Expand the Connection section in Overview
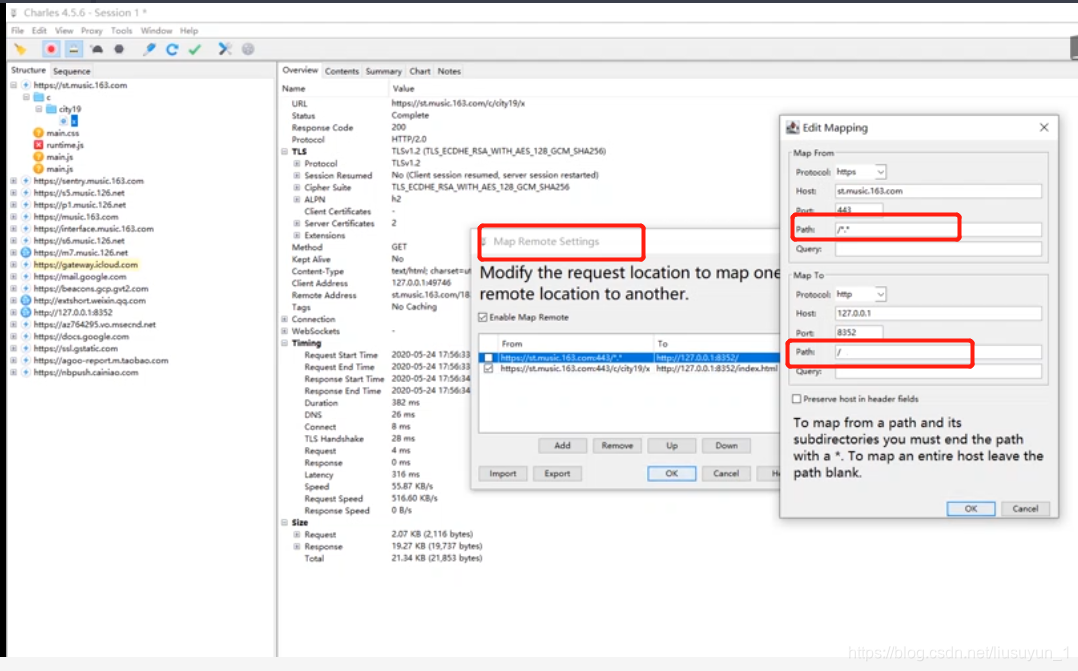 285,319
